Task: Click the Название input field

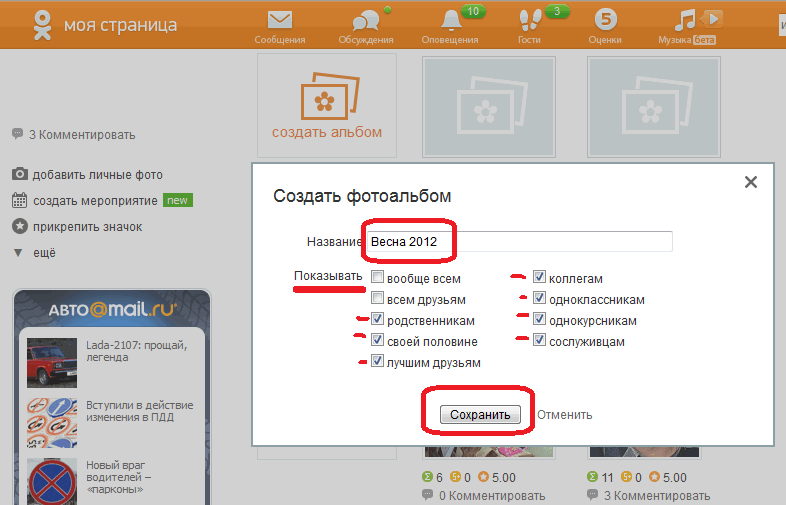Action: [519, 241]
